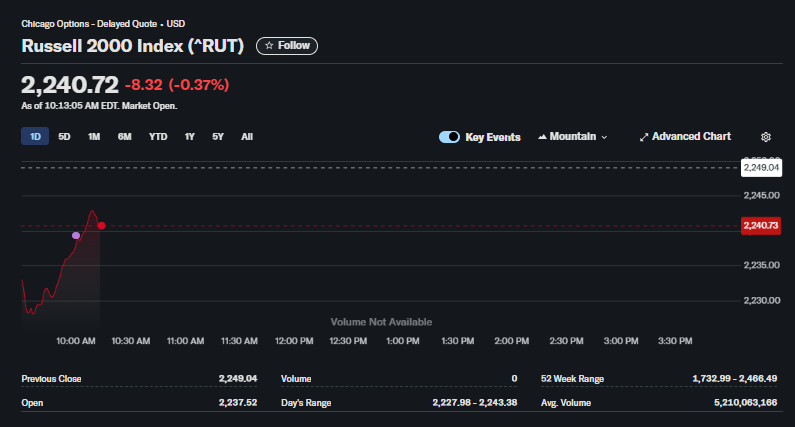
Task: Follow the Russell 2000 Index
Action: pyautogui.click(x=287, y=46)
